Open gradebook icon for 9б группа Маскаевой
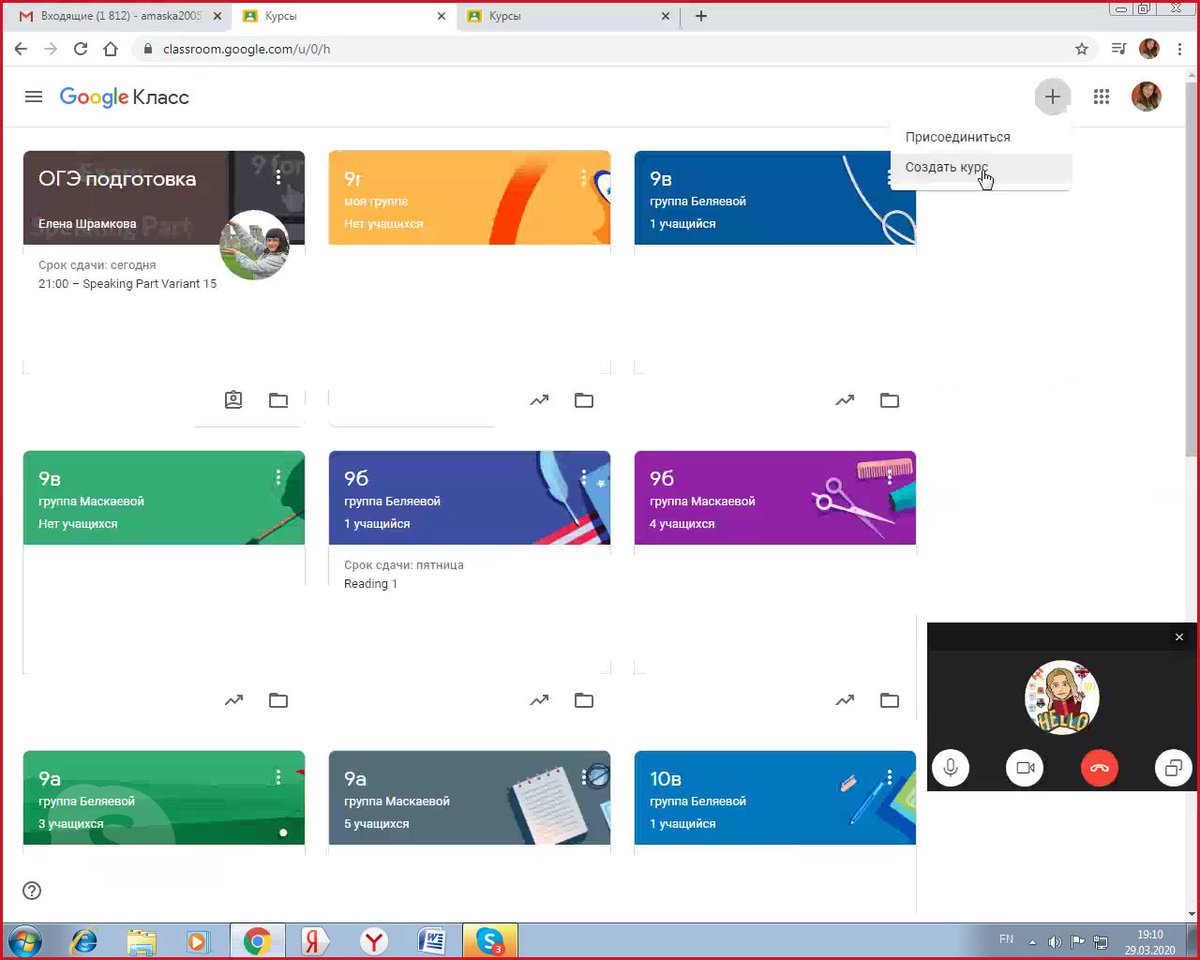 (845, 700)
